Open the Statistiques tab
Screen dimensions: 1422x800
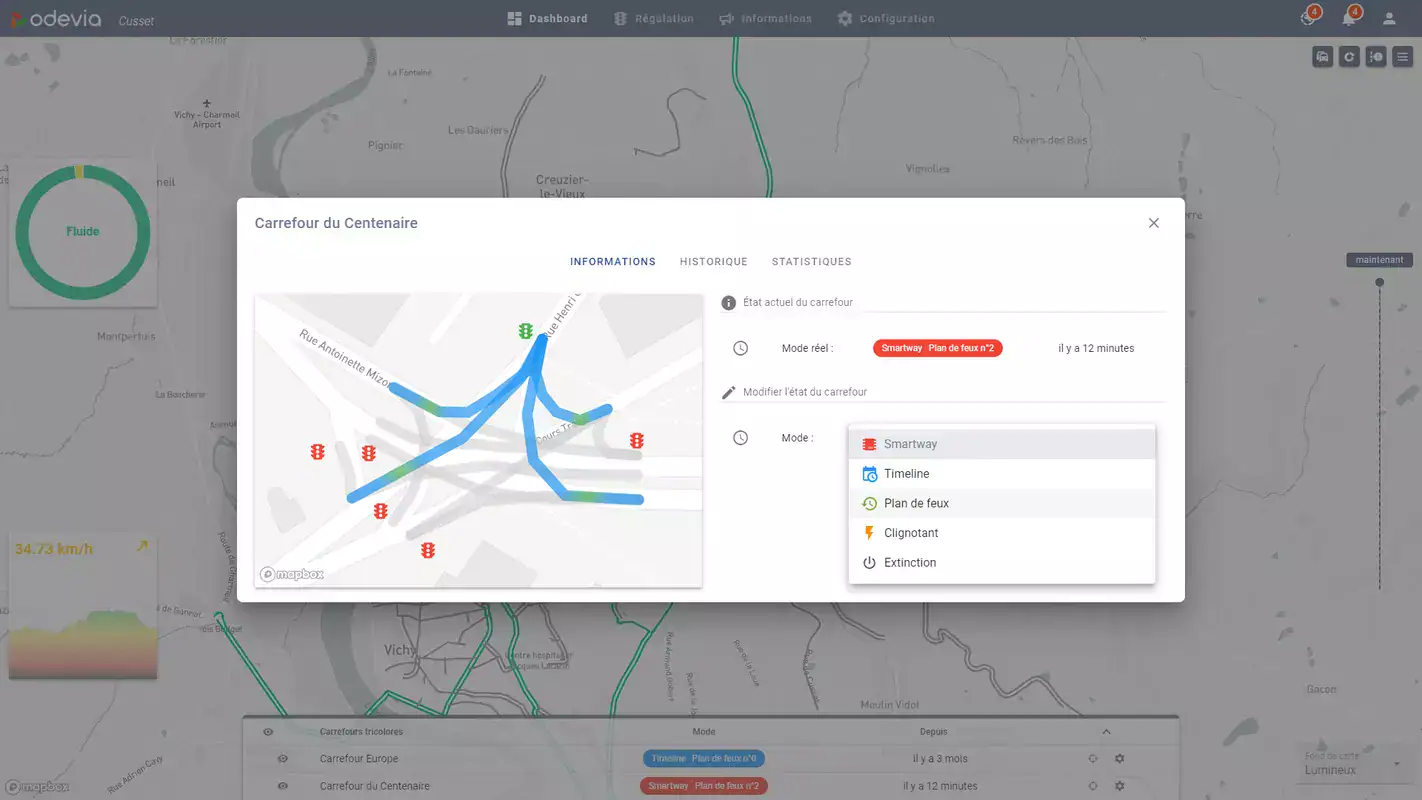pos(811,262)
